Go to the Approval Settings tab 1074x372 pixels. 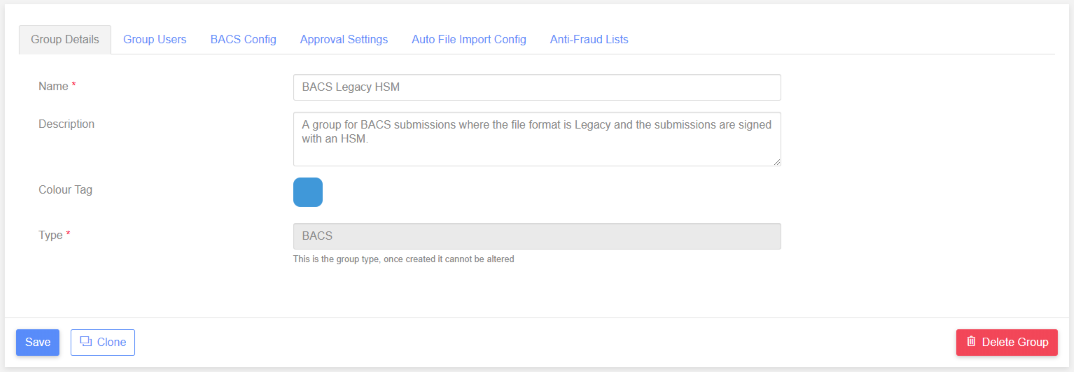tap(344, 40)
